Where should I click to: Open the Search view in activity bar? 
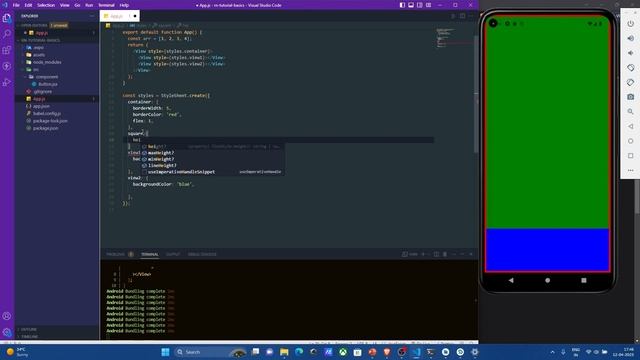pos(7,34)
